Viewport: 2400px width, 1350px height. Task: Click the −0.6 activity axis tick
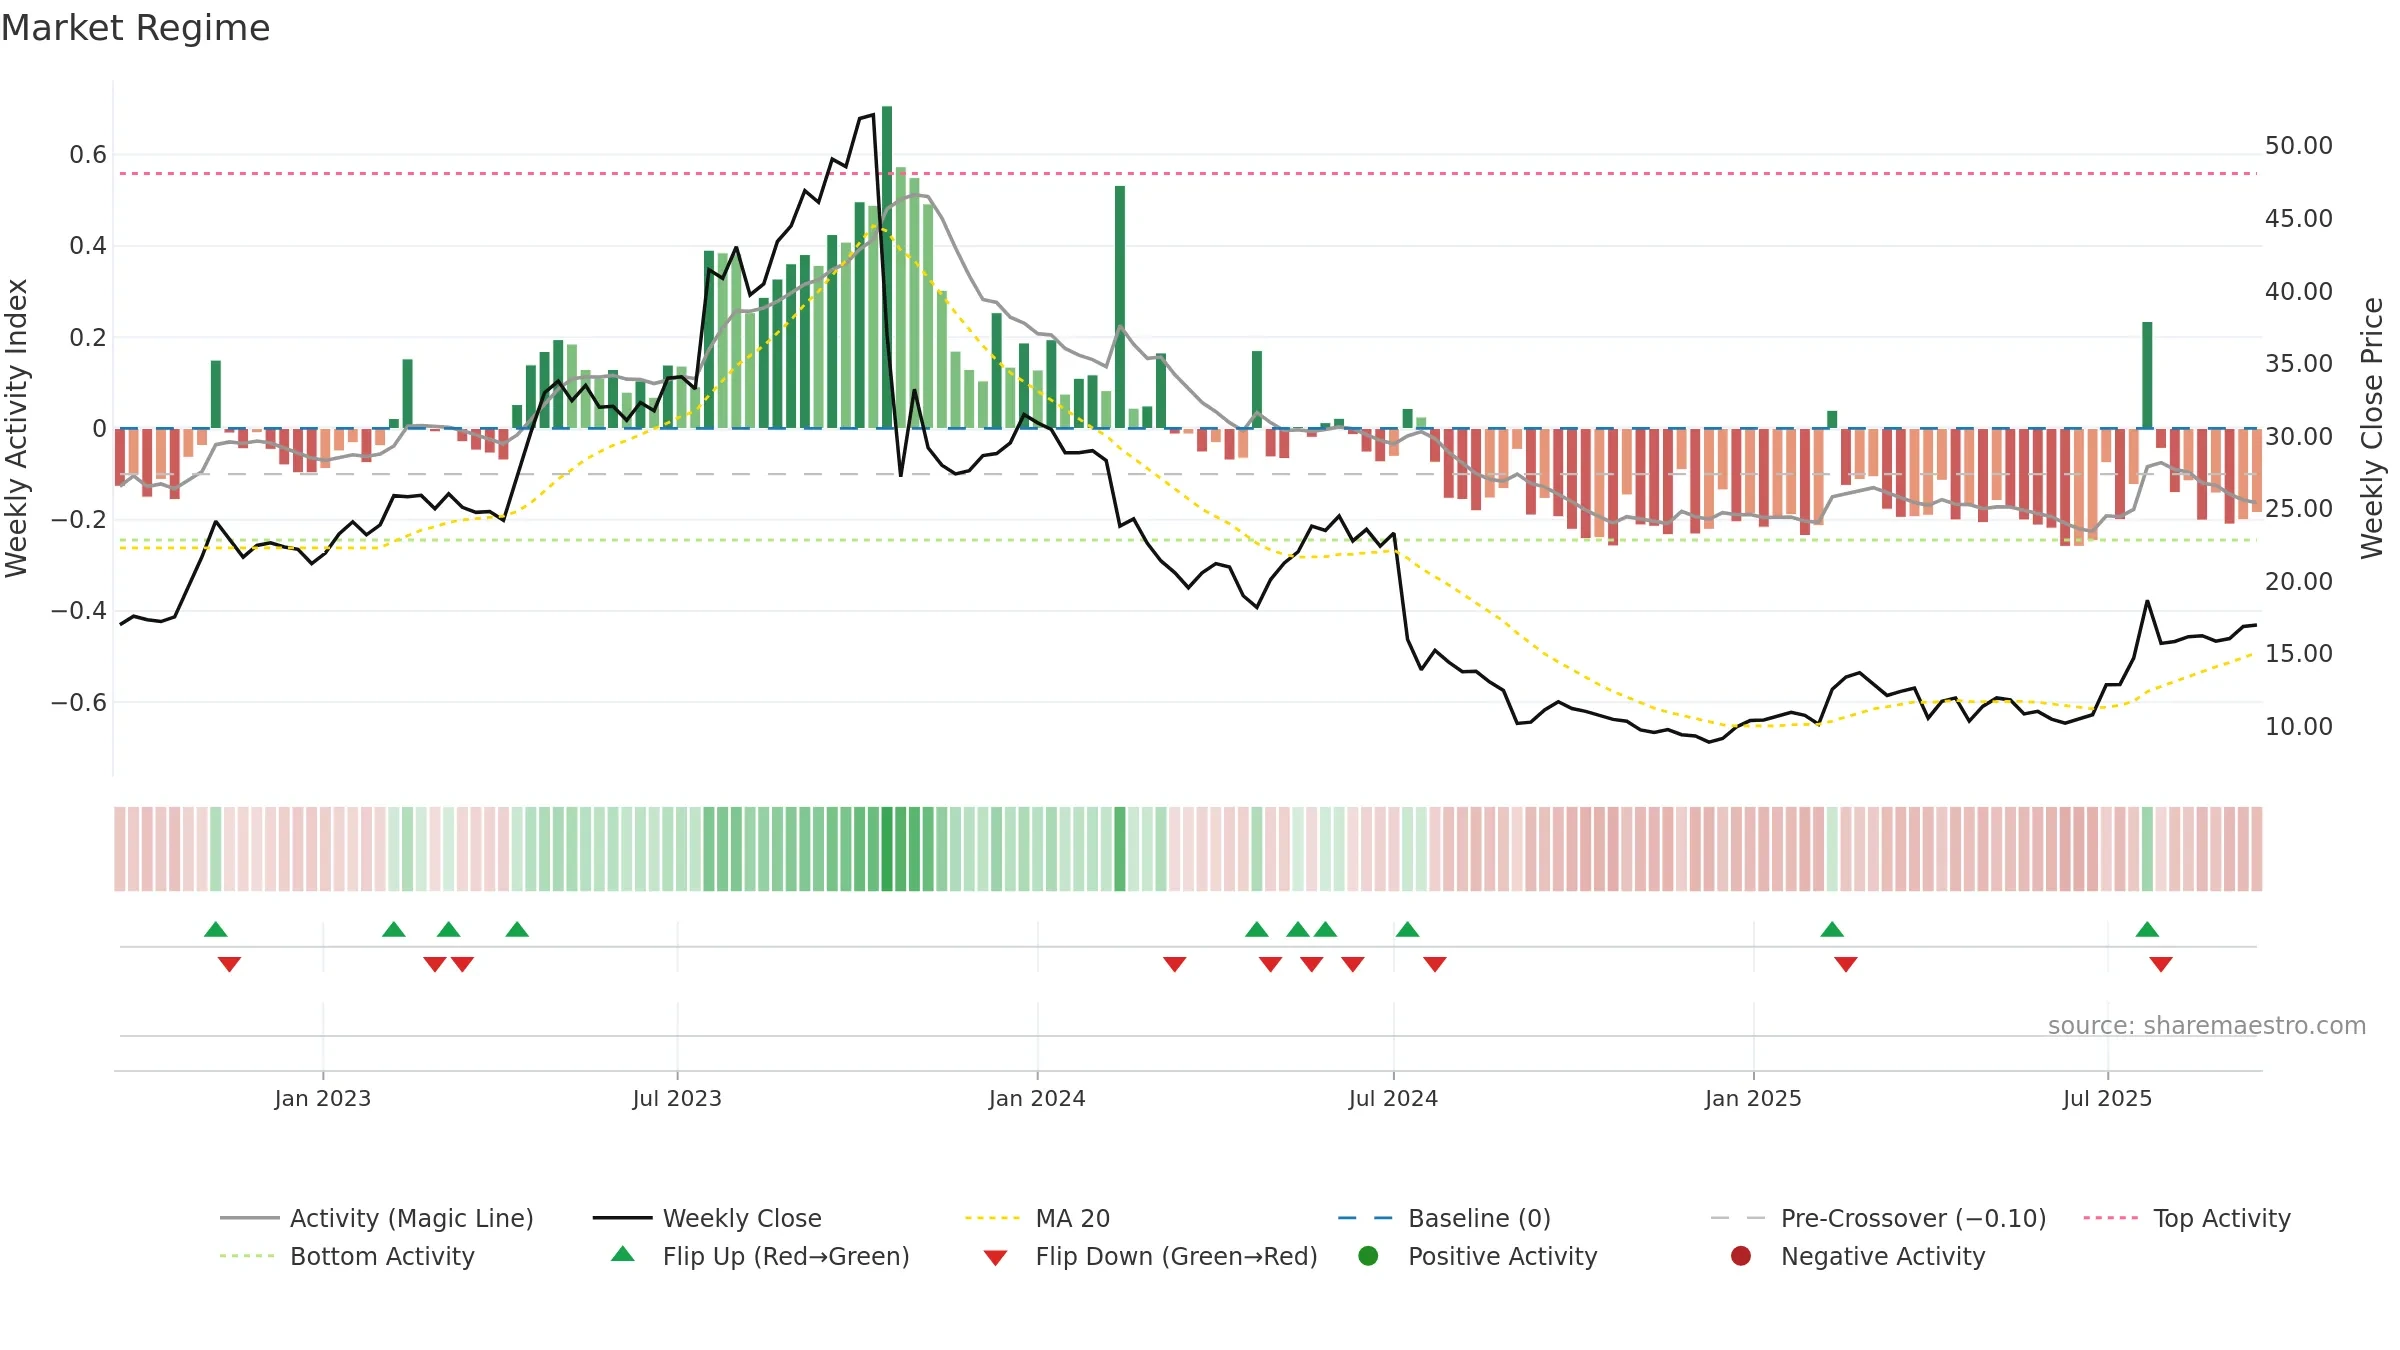79,702
